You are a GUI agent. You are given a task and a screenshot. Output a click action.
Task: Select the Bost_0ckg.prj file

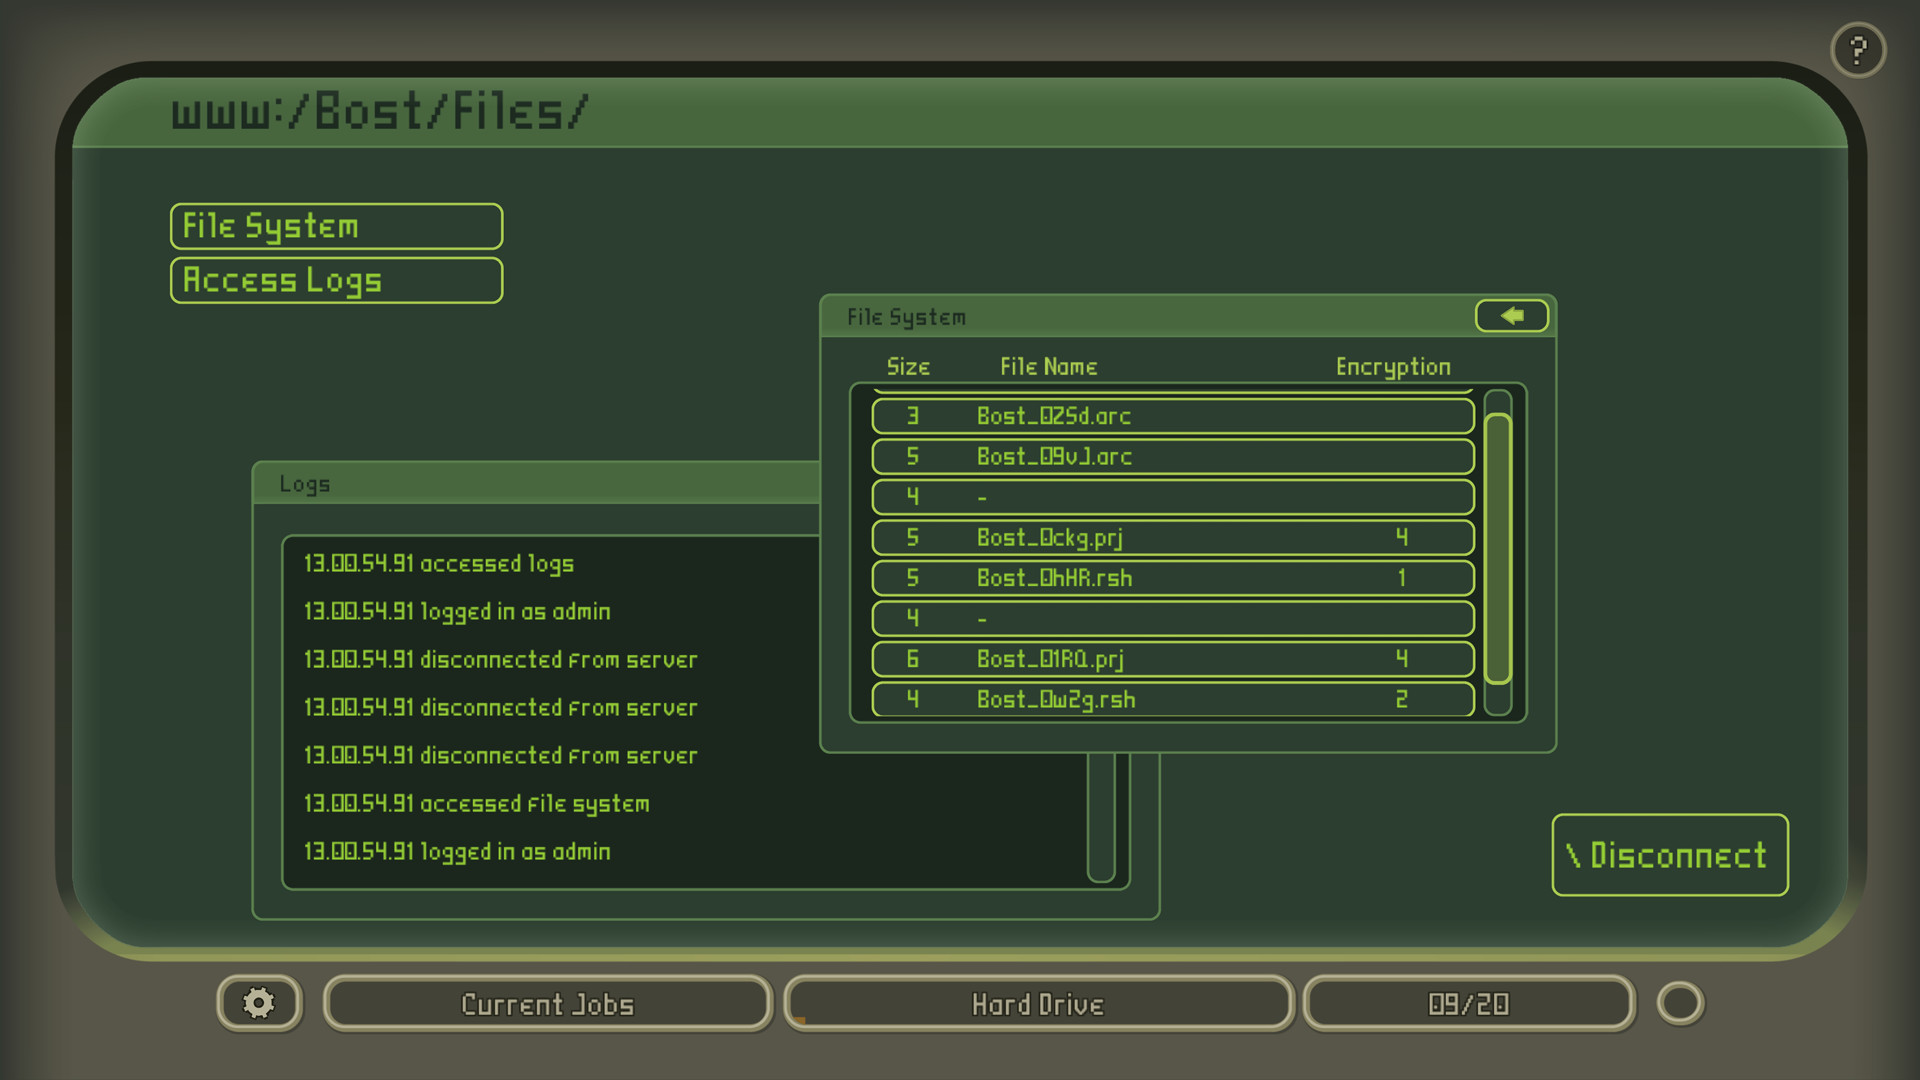pos(1171,538)
